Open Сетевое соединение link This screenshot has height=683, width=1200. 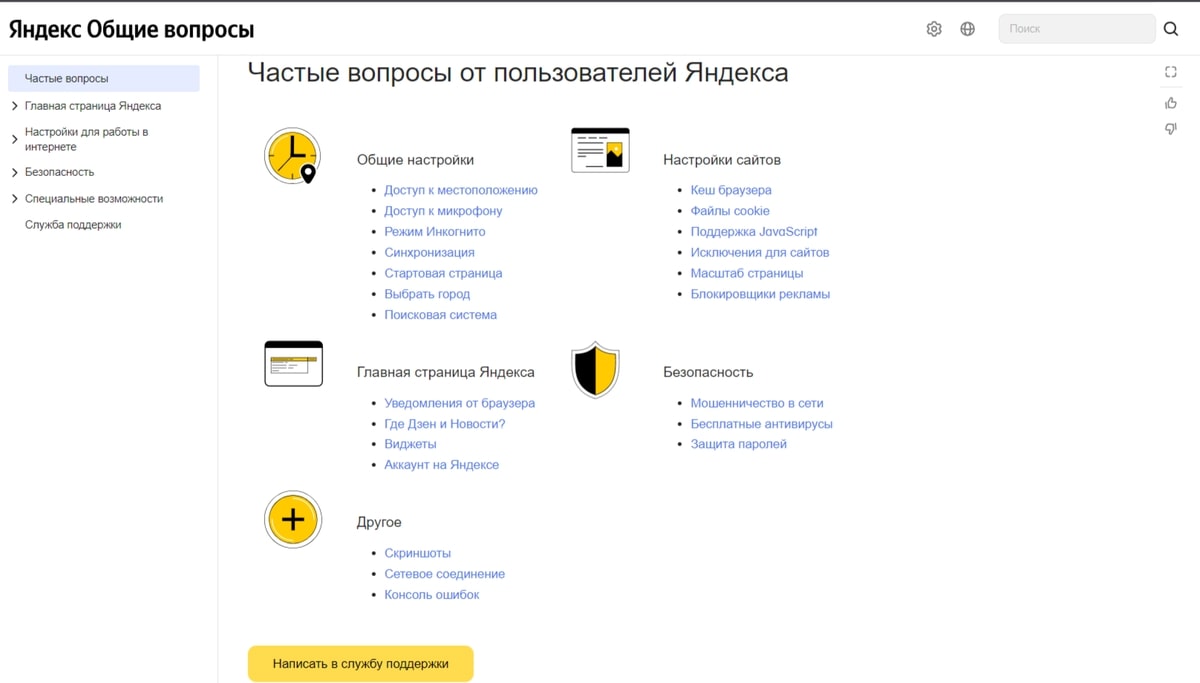pos(444,574)
